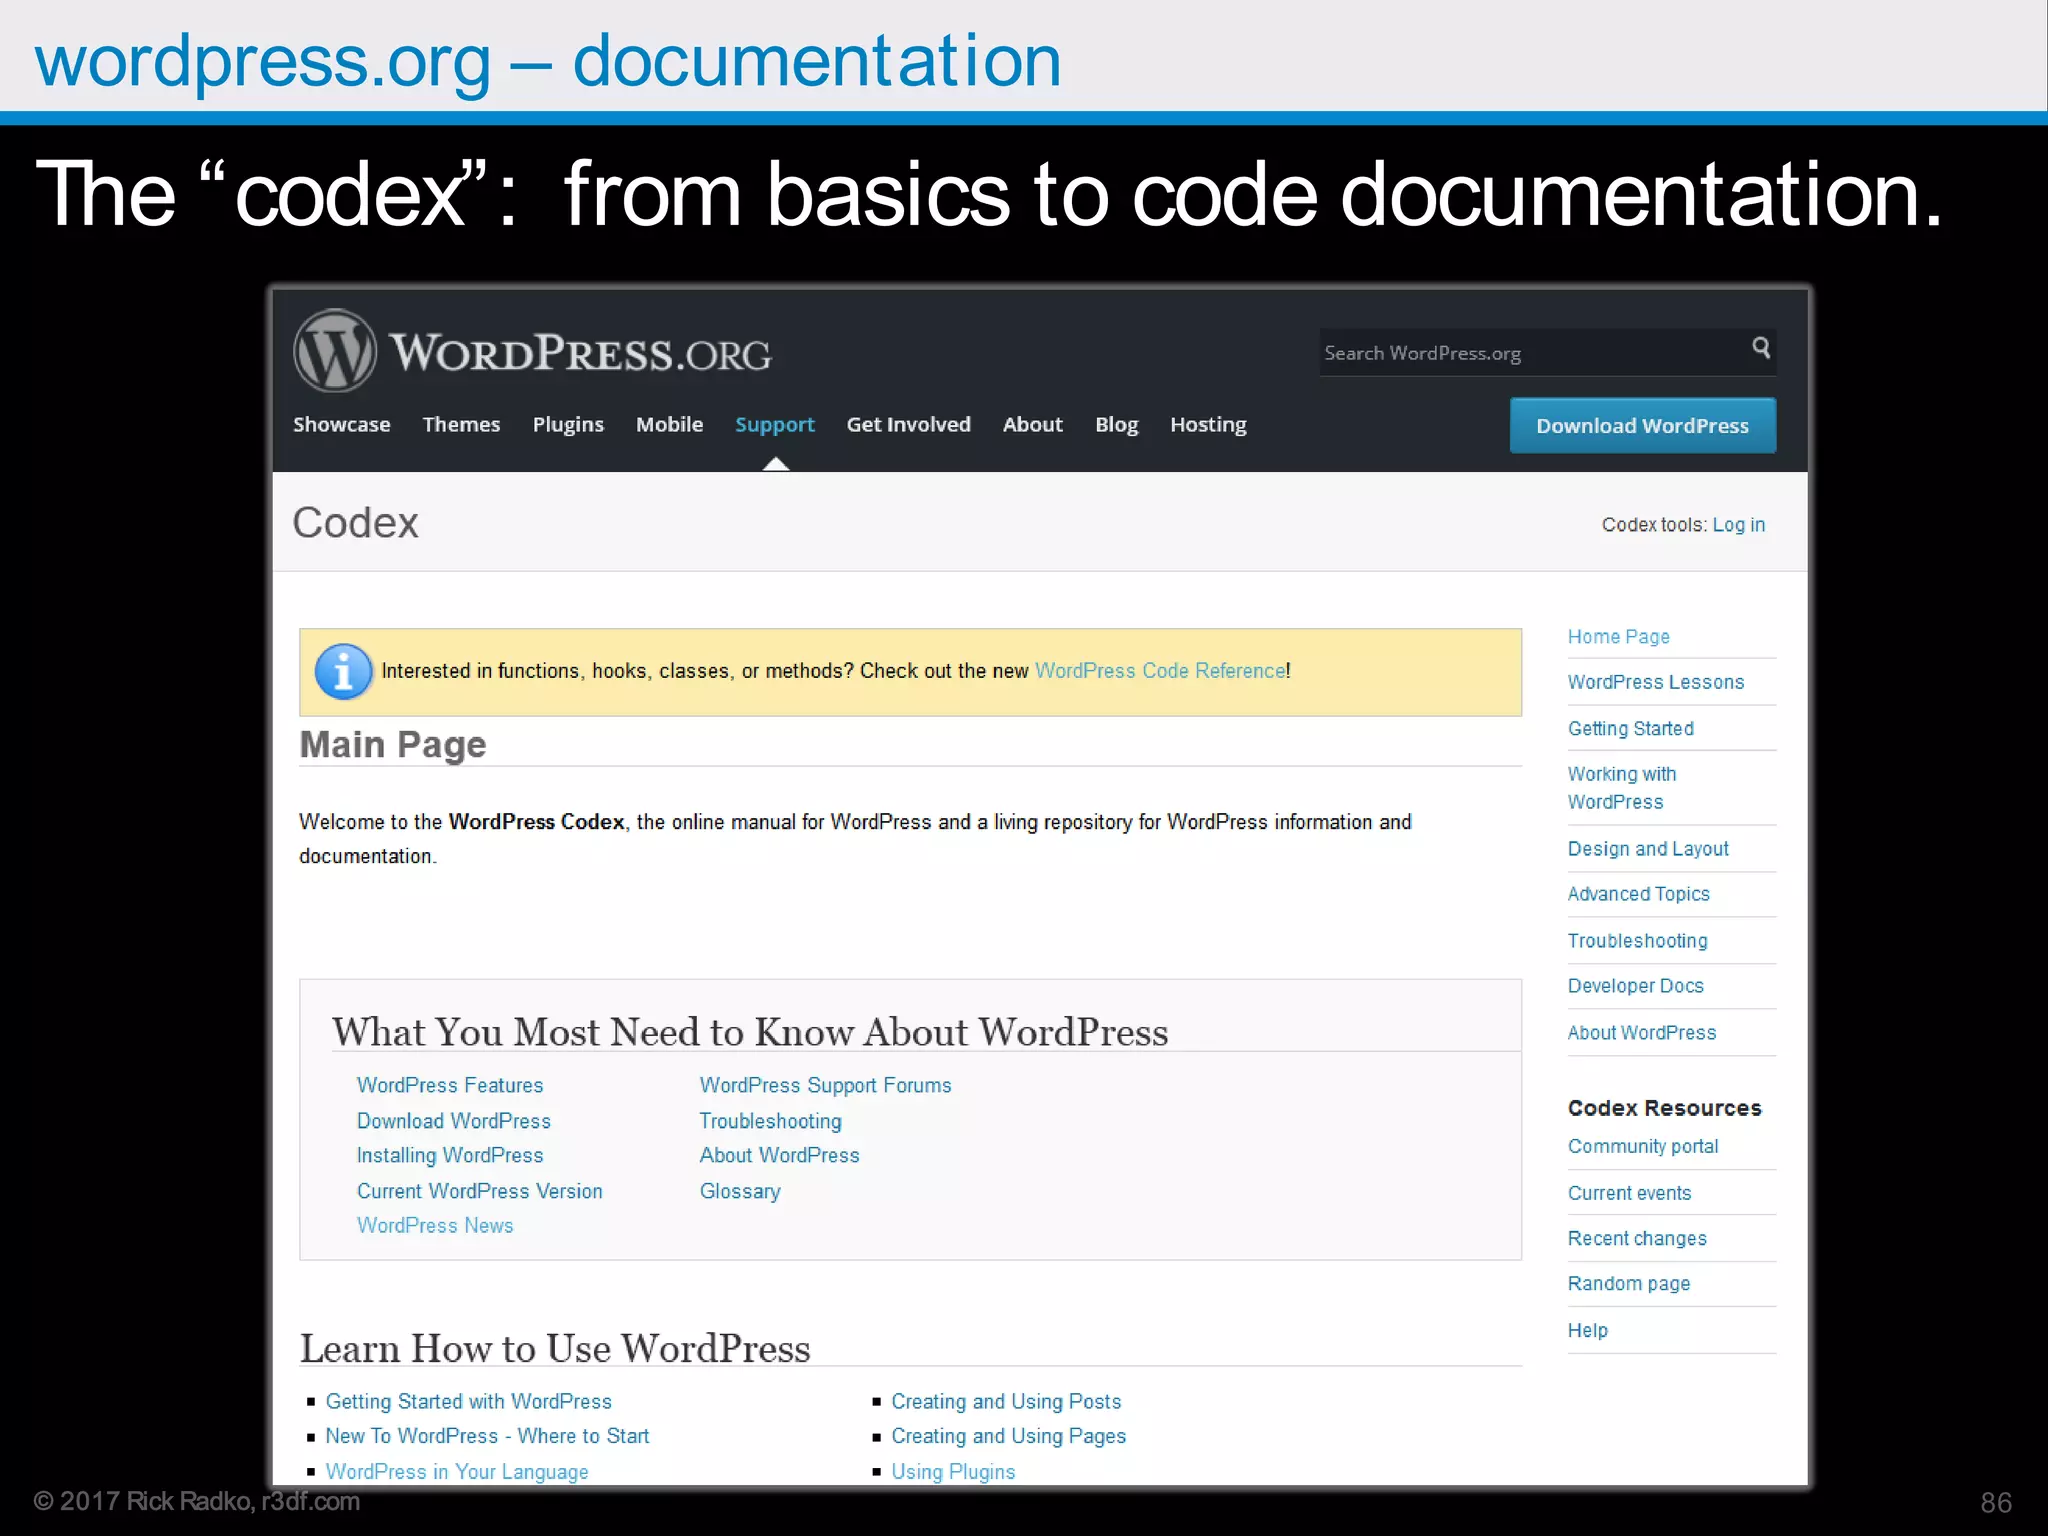The width and height of the screenshot is (2048, 1536).
Task: Click the Main Page heading
Action: coord(393,745)
